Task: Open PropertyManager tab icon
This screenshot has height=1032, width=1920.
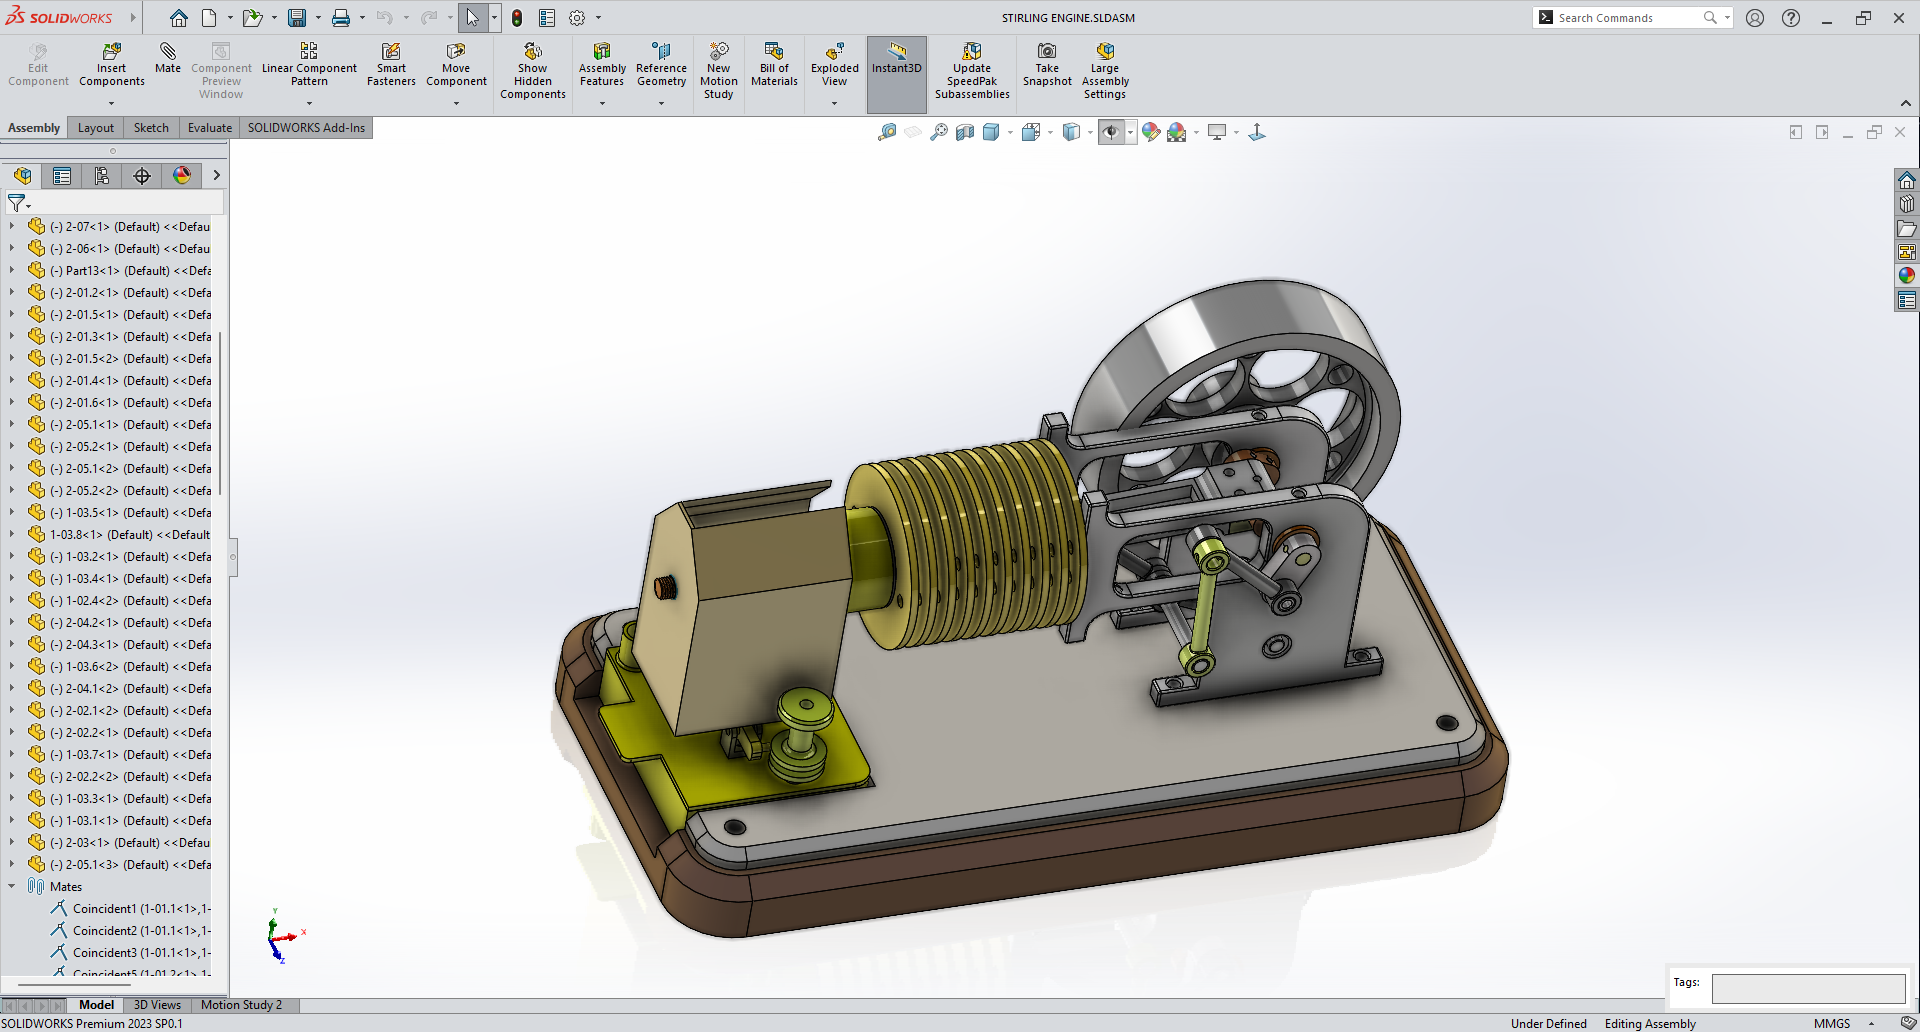Action: (x=62, y=176)
